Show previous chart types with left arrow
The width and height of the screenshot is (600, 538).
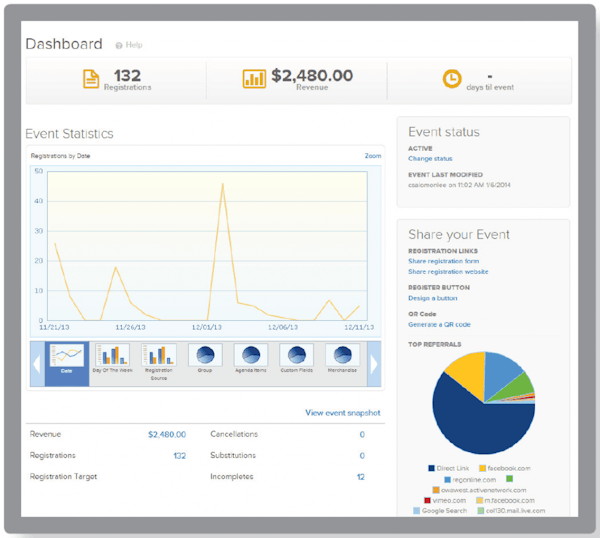coord(37,364)
